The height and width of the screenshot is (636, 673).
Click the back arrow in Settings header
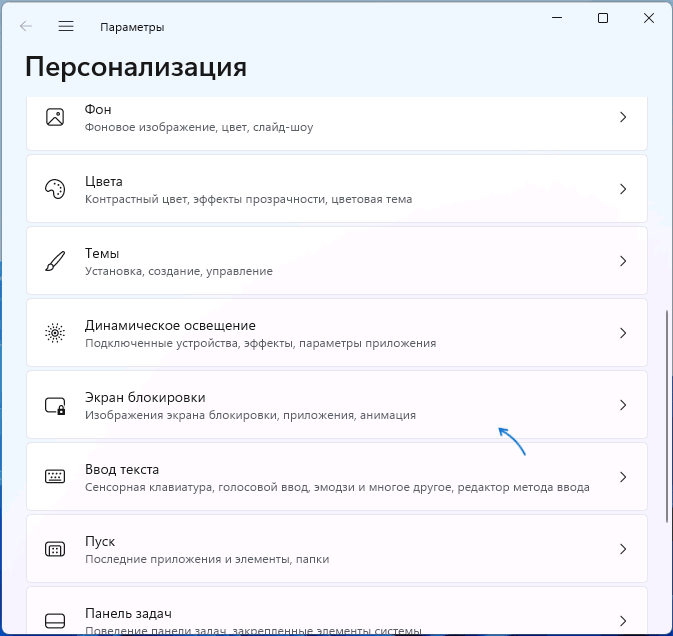(x=26, y=27)
